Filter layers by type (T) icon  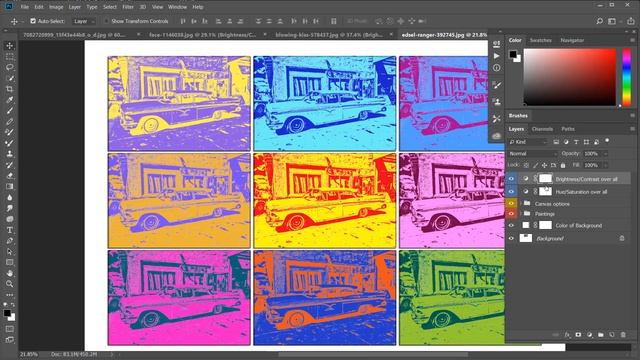coord(576,142)
